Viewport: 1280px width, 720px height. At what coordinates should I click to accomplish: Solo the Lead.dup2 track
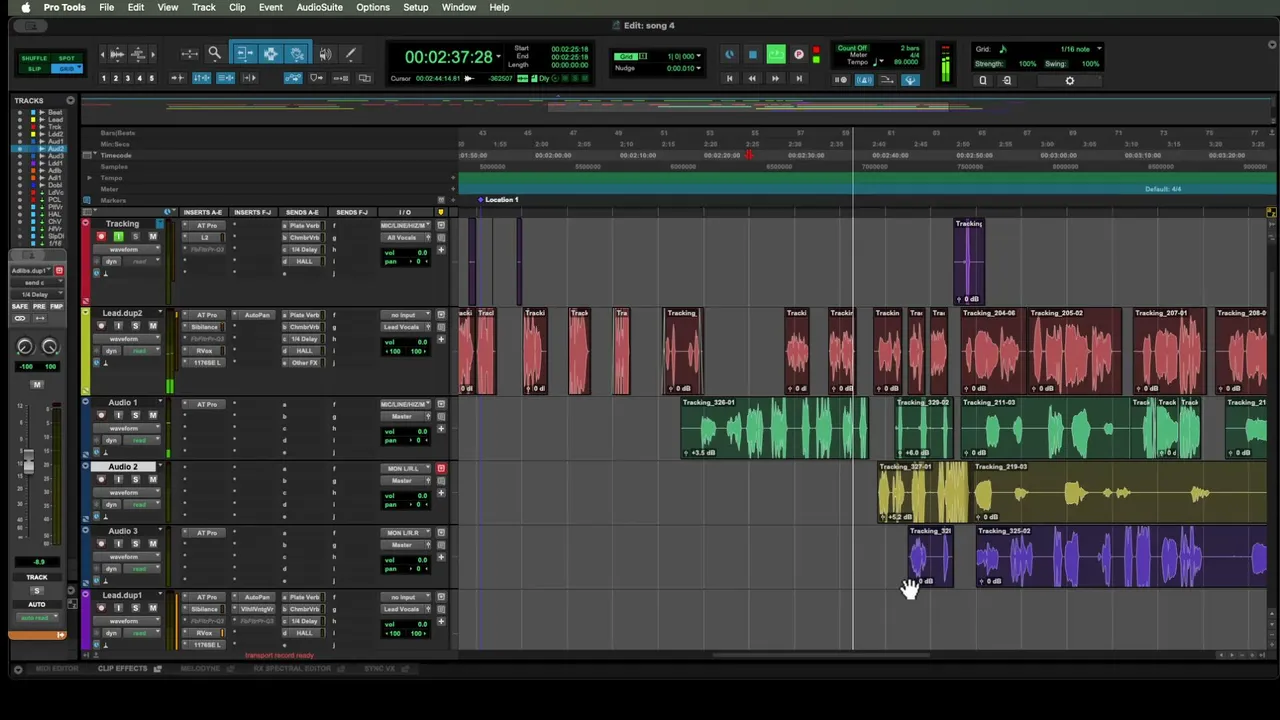pos(135,326)
